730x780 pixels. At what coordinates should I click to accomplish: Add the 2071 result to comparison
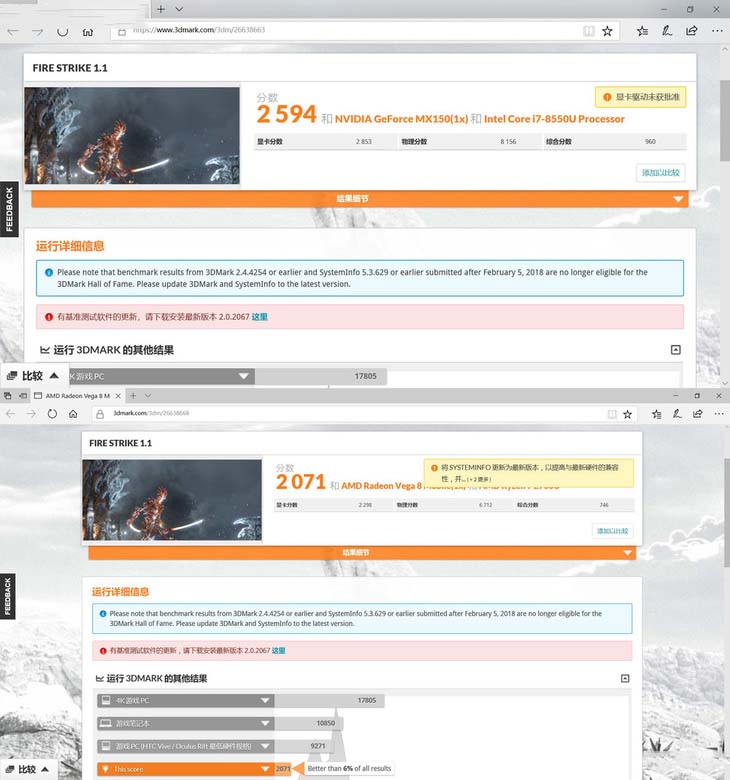pos(613,531)
